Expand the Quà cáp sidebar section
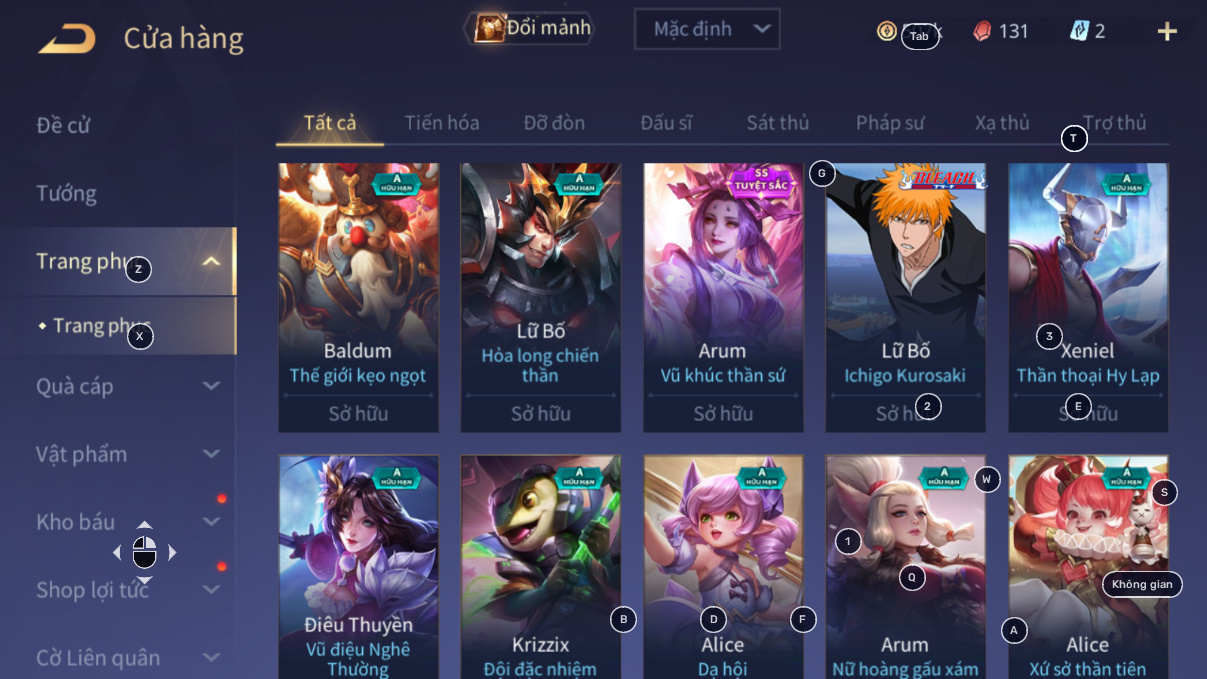1207x679 pixels. point(211,386)
